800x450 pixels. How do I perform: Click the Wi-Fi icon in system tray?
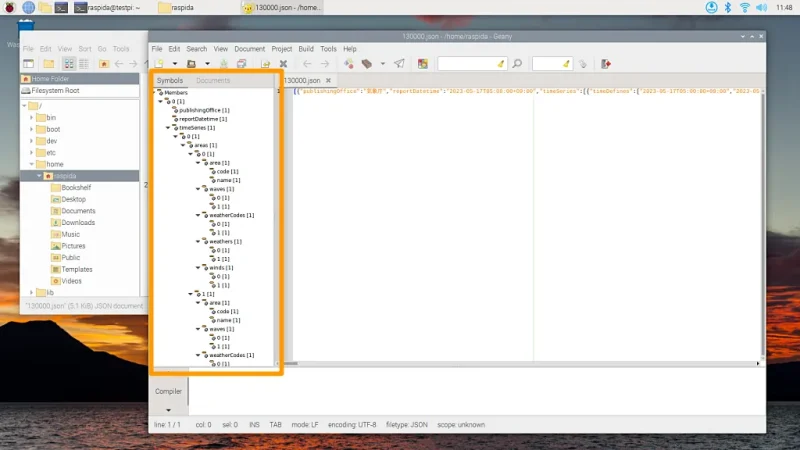[x=745, y=7]
